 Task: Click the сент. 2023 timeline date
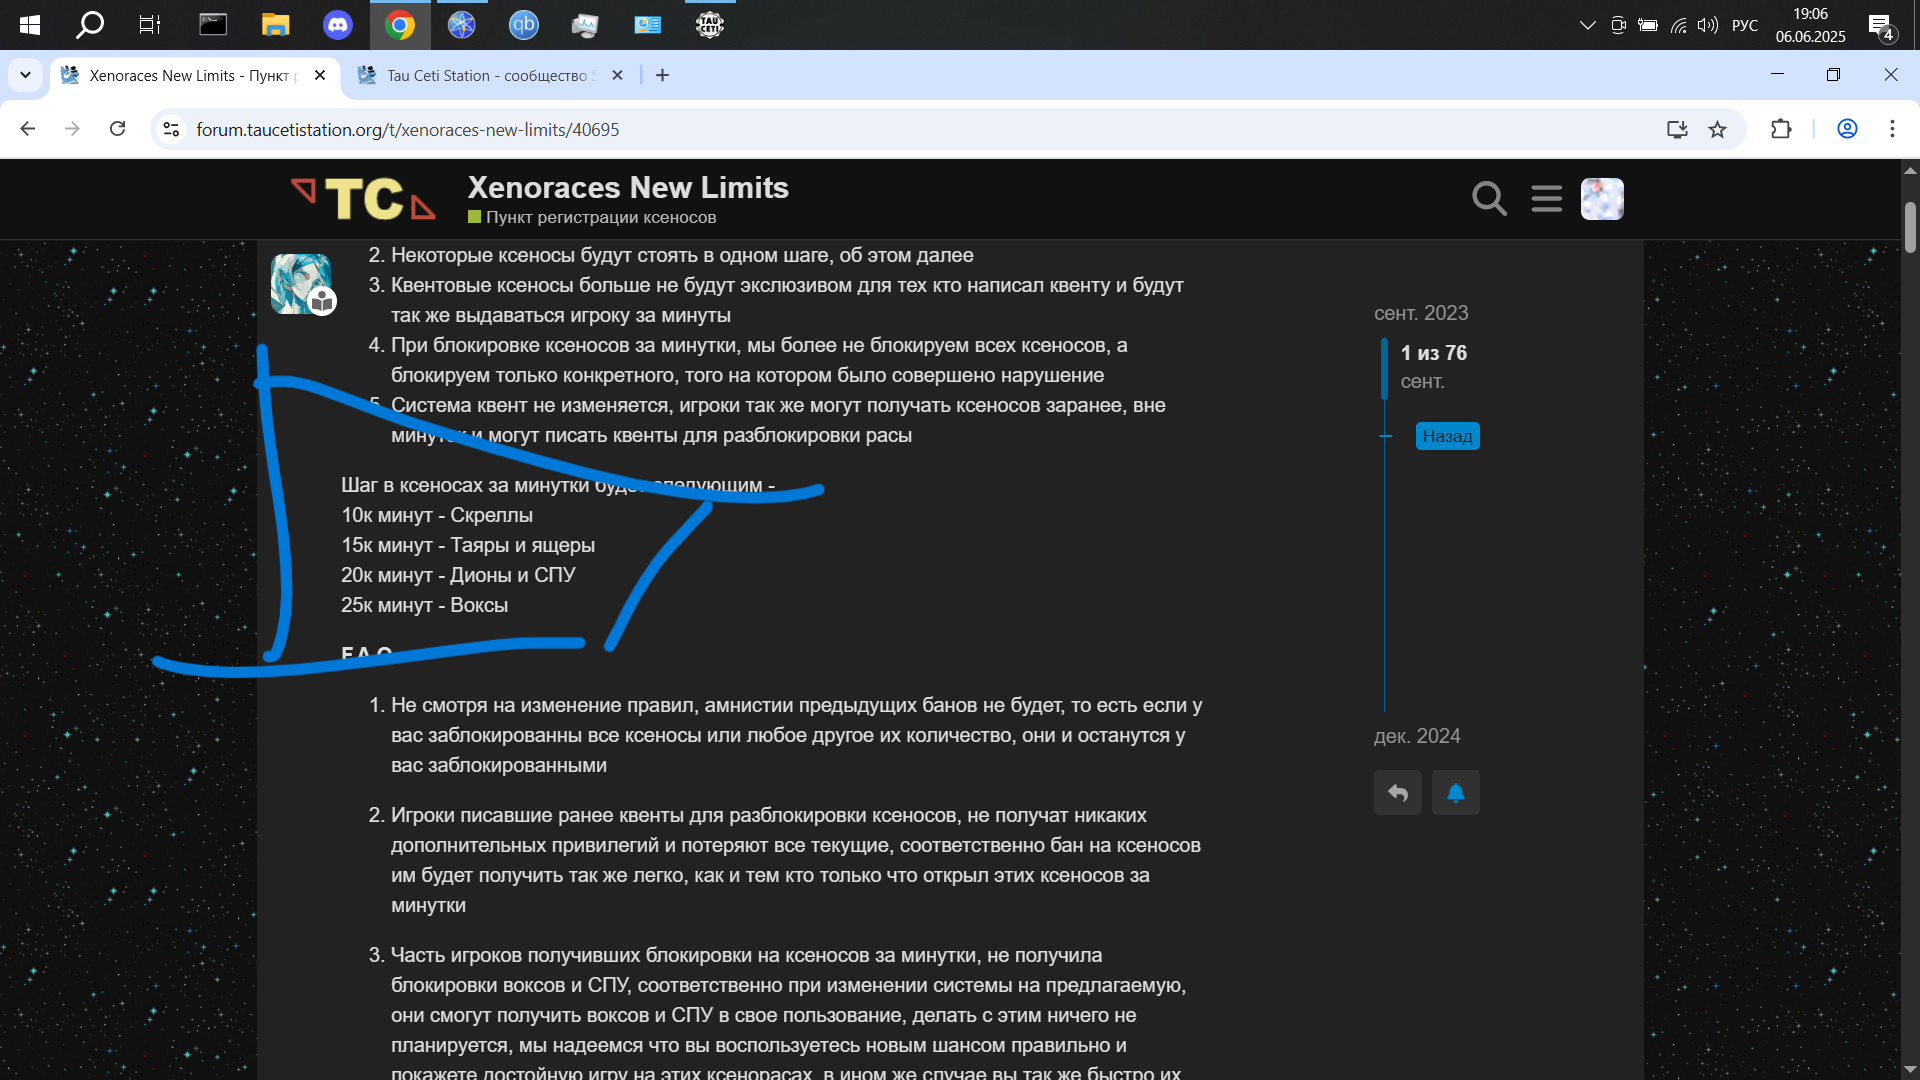1420,313
